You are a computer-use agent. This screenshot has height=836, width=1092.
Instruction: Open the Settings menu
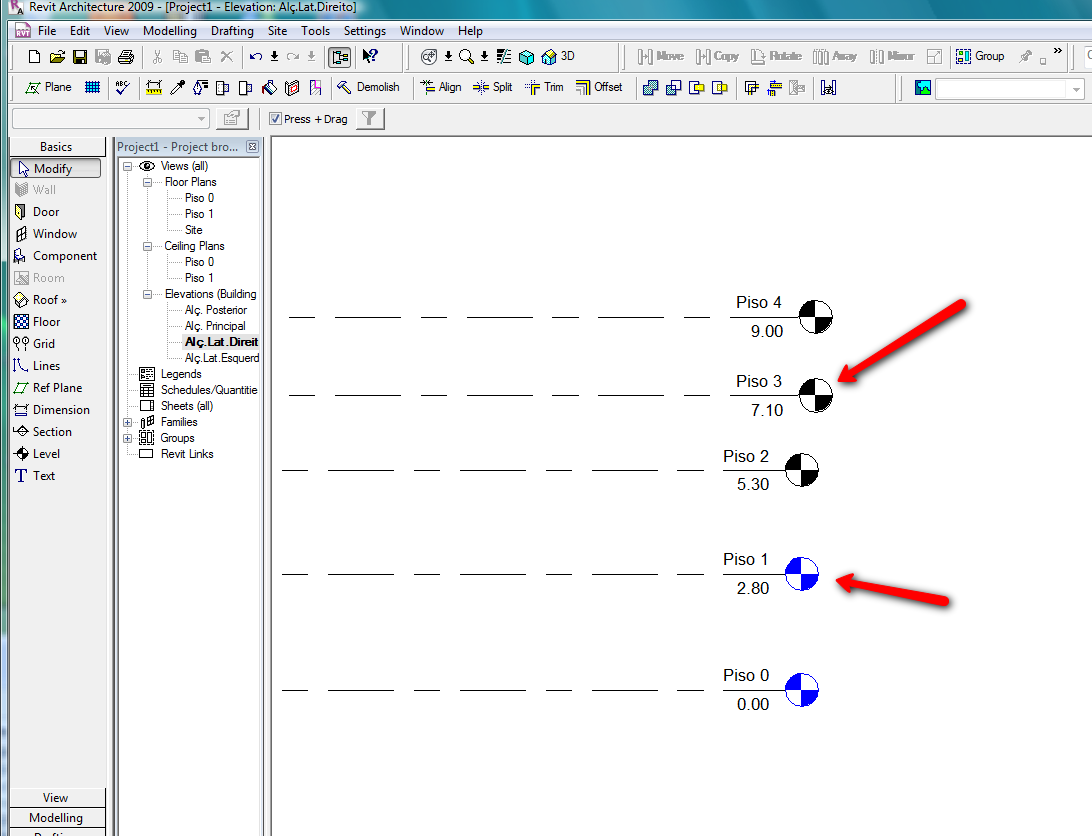pos(364,31)
